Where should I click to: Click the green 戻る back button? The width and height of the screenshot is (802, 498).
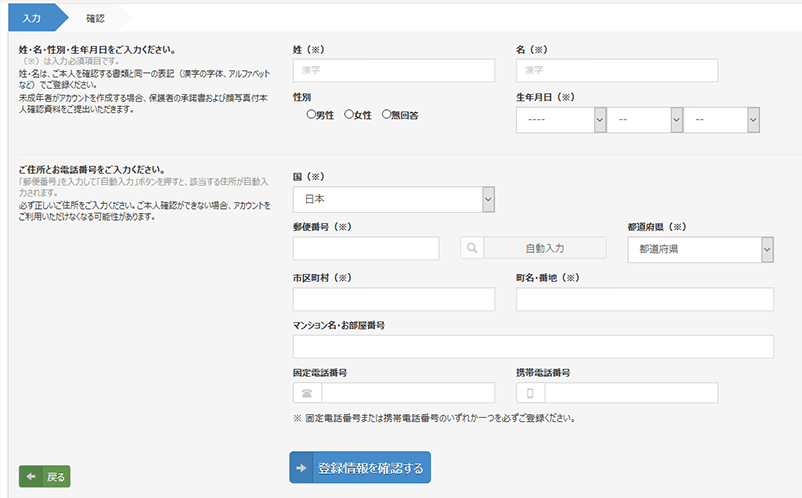point(45,477)
